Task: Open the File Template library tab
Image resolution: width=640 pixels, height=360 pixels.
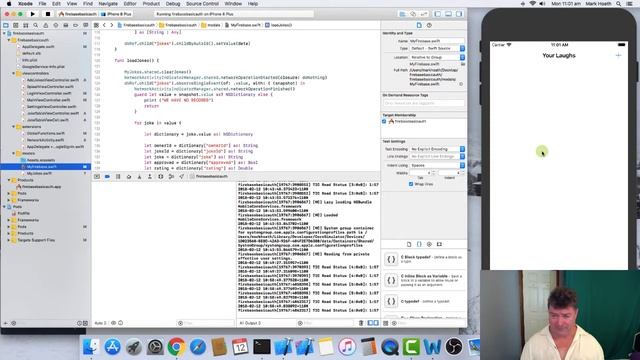Action: (x=409, y=244)
